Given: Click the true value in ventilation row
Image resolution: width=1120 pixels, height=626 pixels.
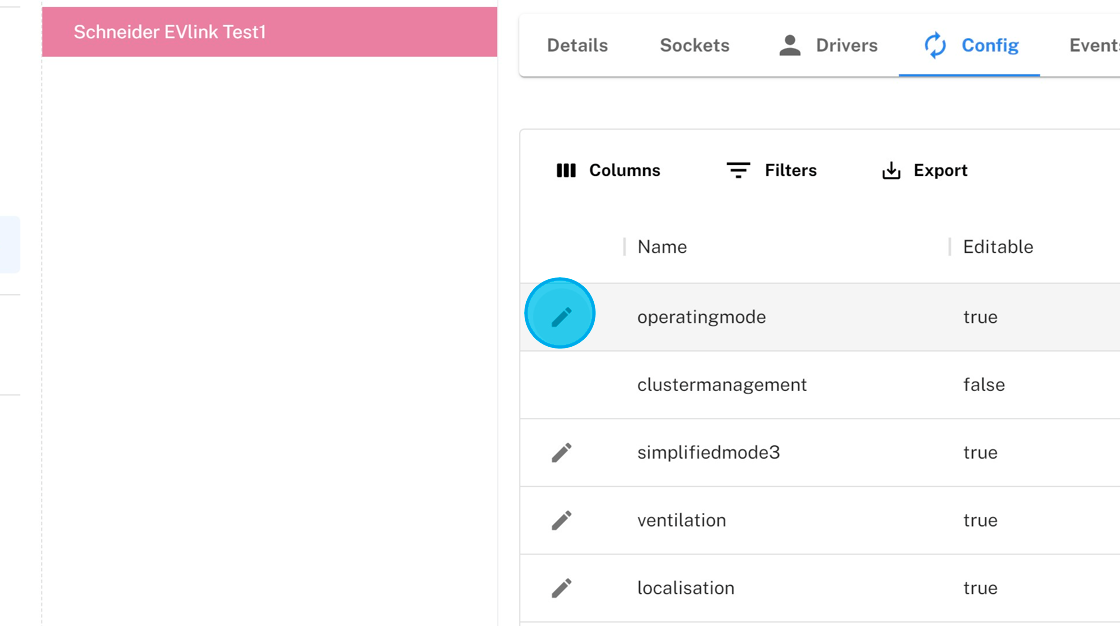Looking at the screenshot, I should 979,520.
